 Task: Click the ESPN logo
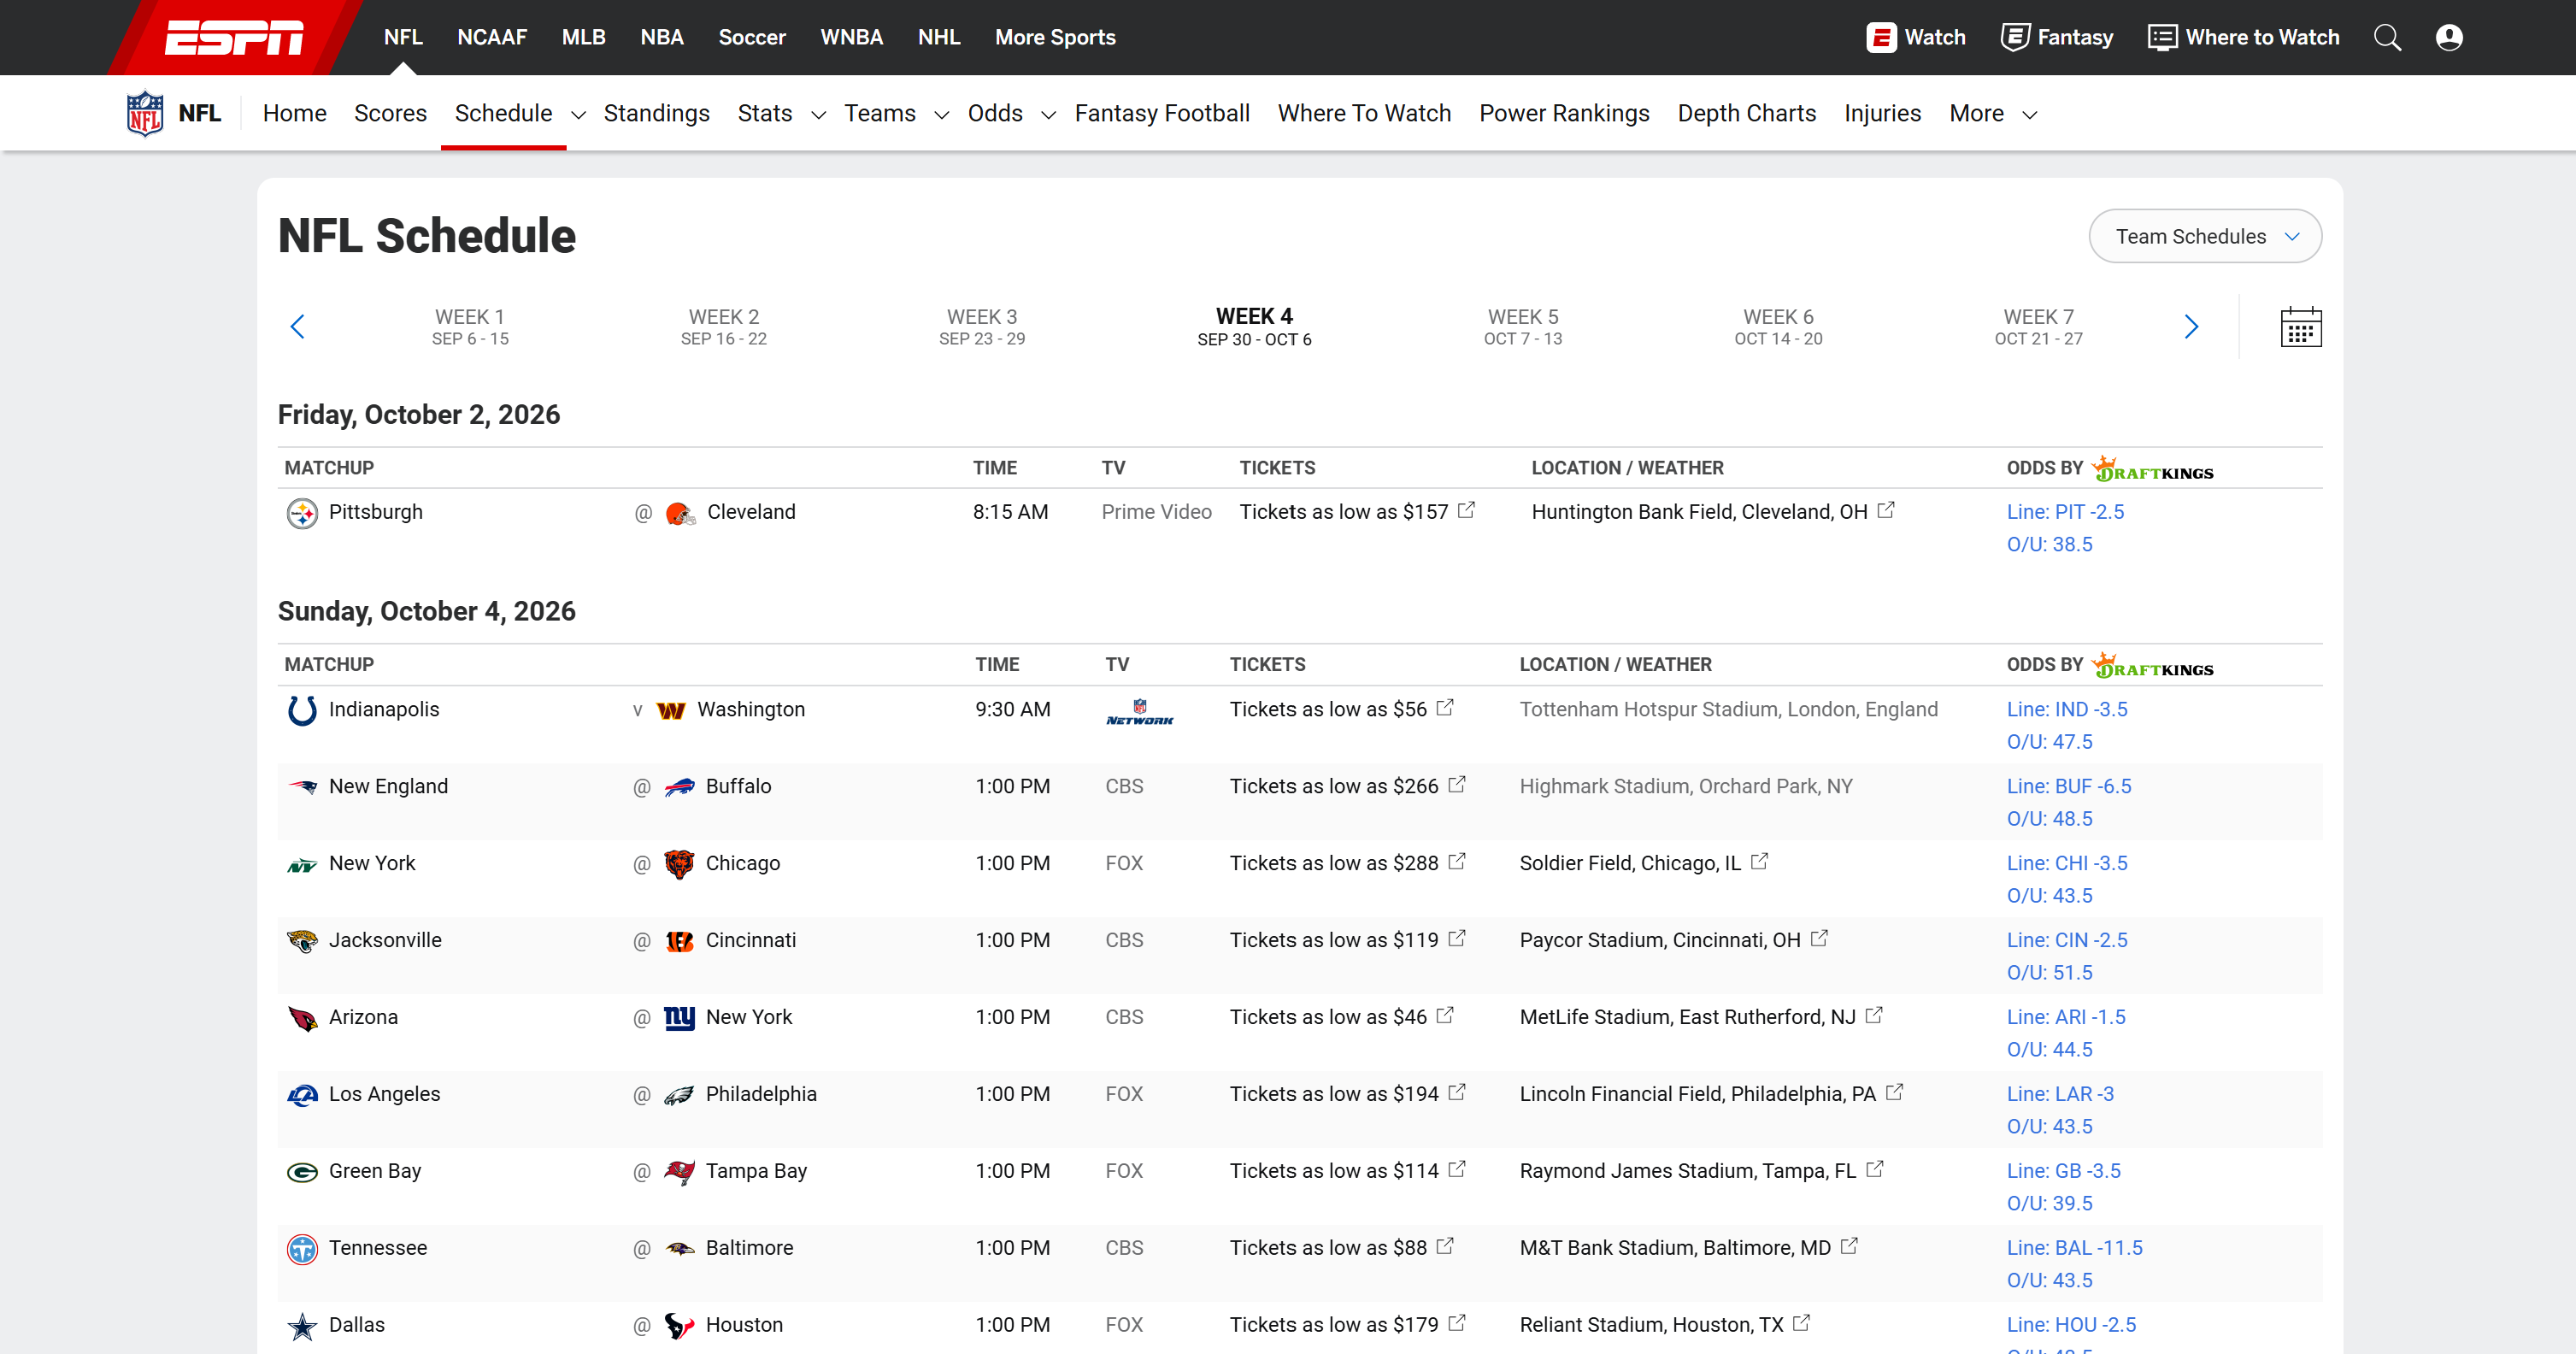pyautogui.click(x=234, y=38)
